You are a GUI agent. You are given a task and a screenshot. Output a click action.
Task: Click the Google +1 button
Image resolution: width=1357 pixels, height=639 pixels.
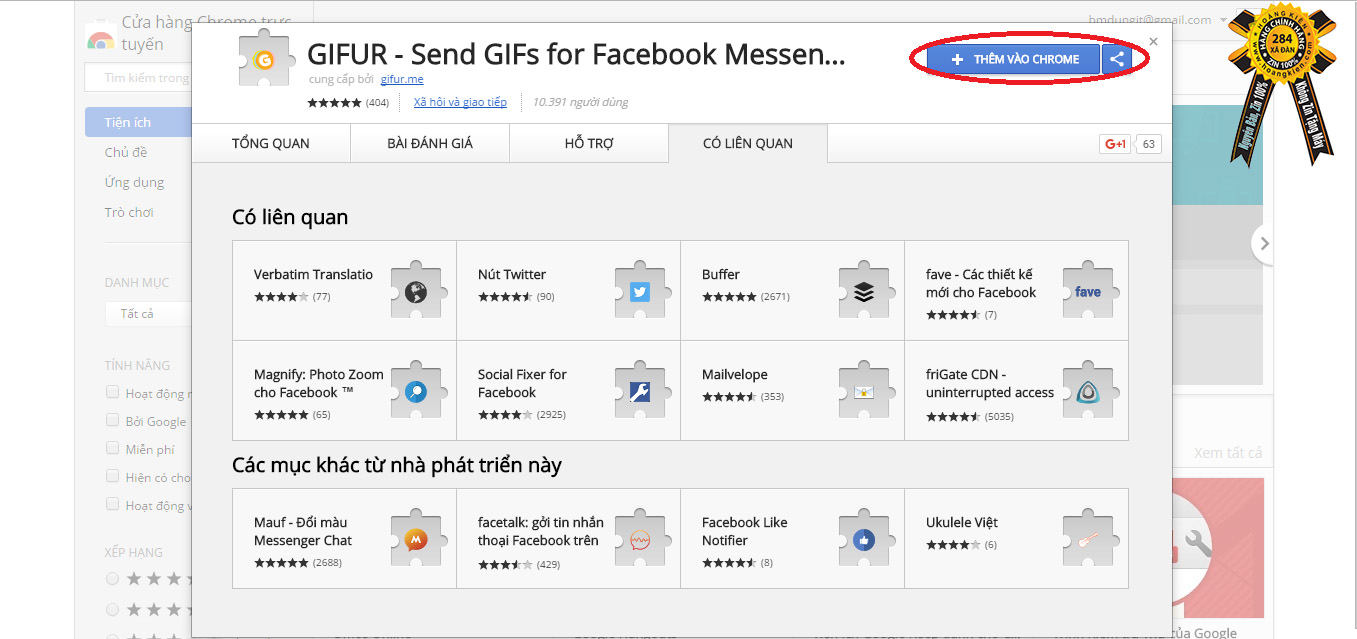tap(1115, 144)
